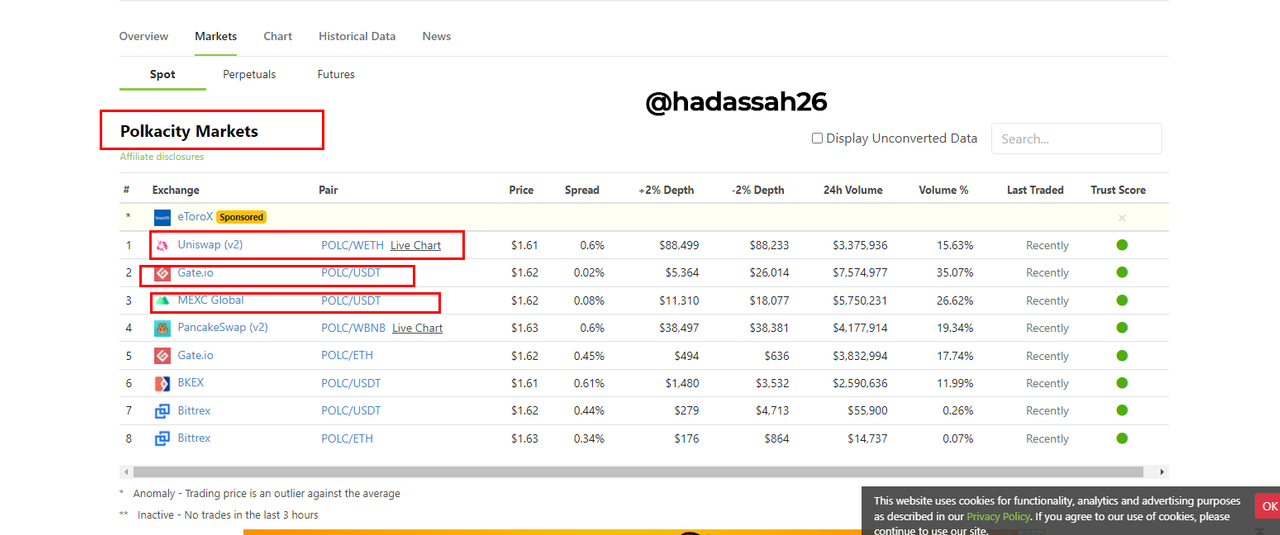Click the $7,574,977 volume cell
The height and width of the screenshot is (535, 1280).
click(858, 273)
